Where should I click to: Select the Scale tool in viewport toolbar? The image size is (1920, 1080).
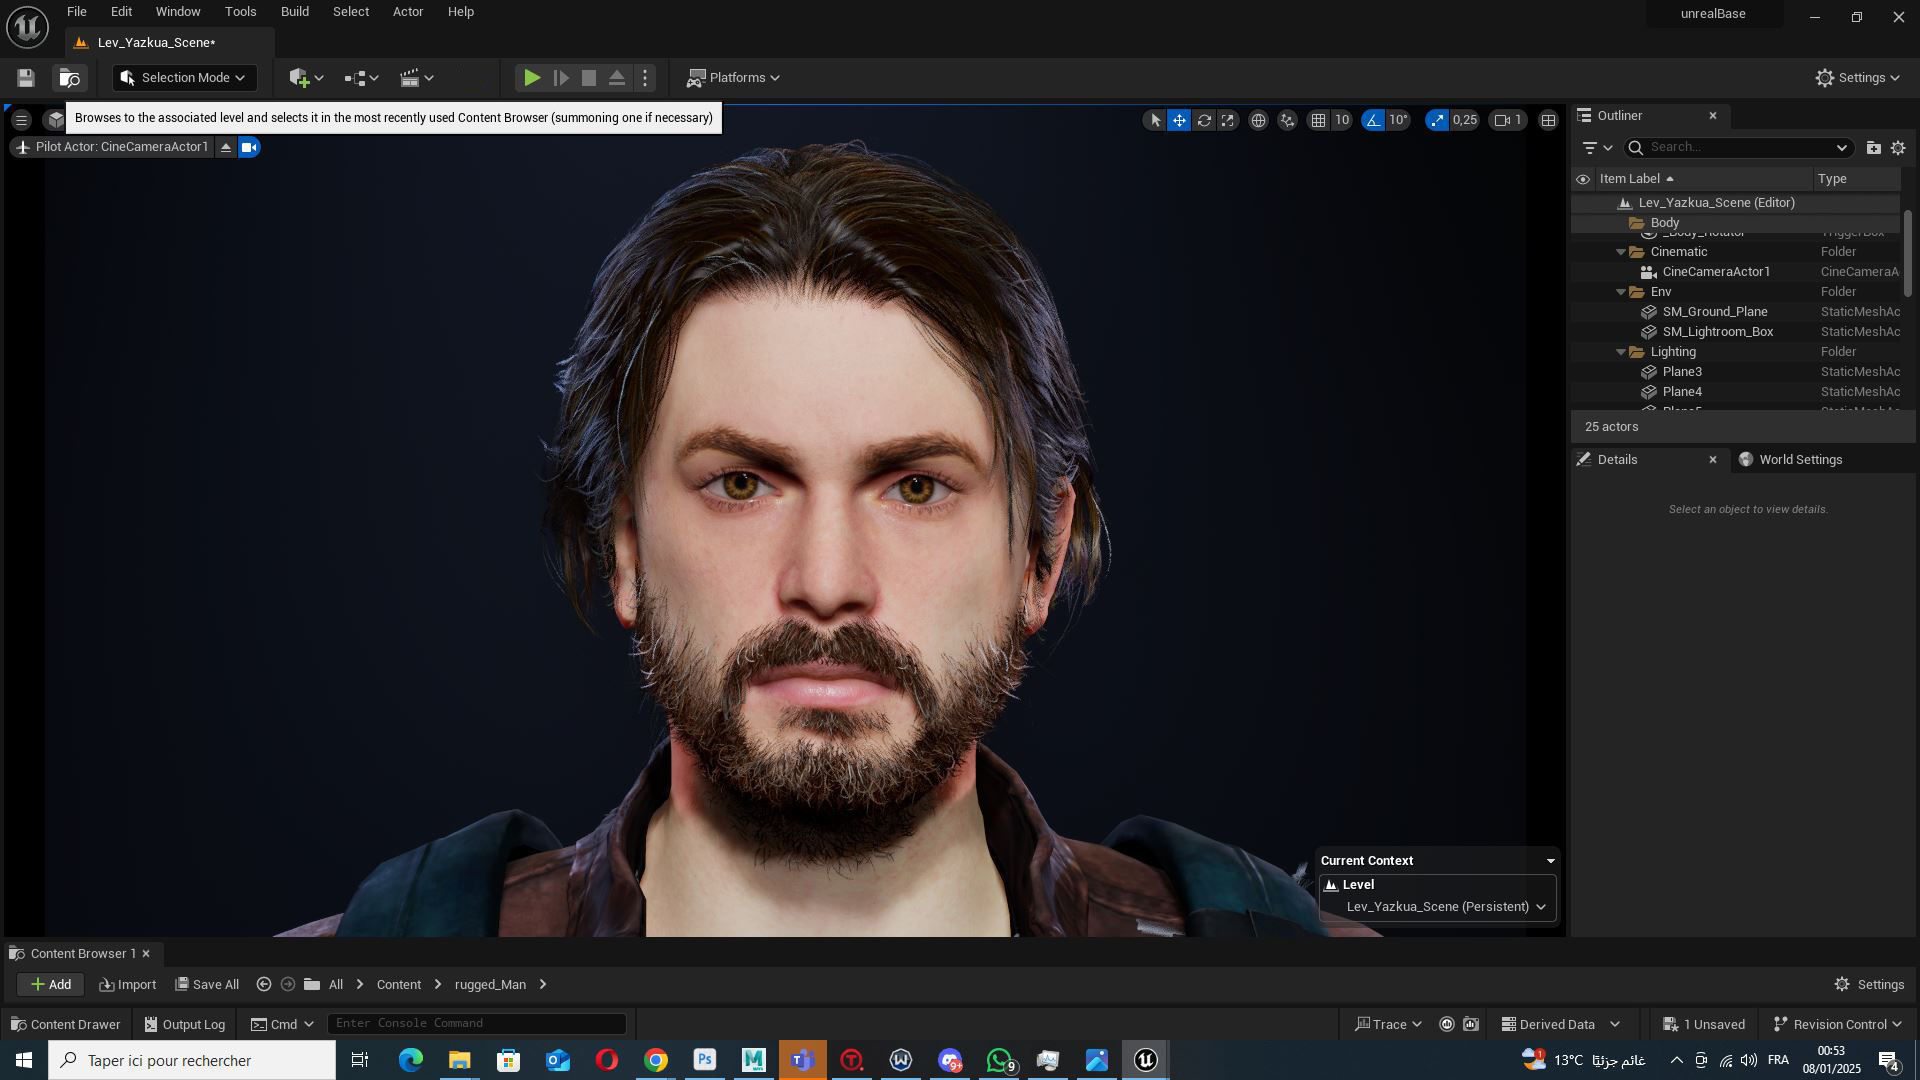(x=1228, y=120)
